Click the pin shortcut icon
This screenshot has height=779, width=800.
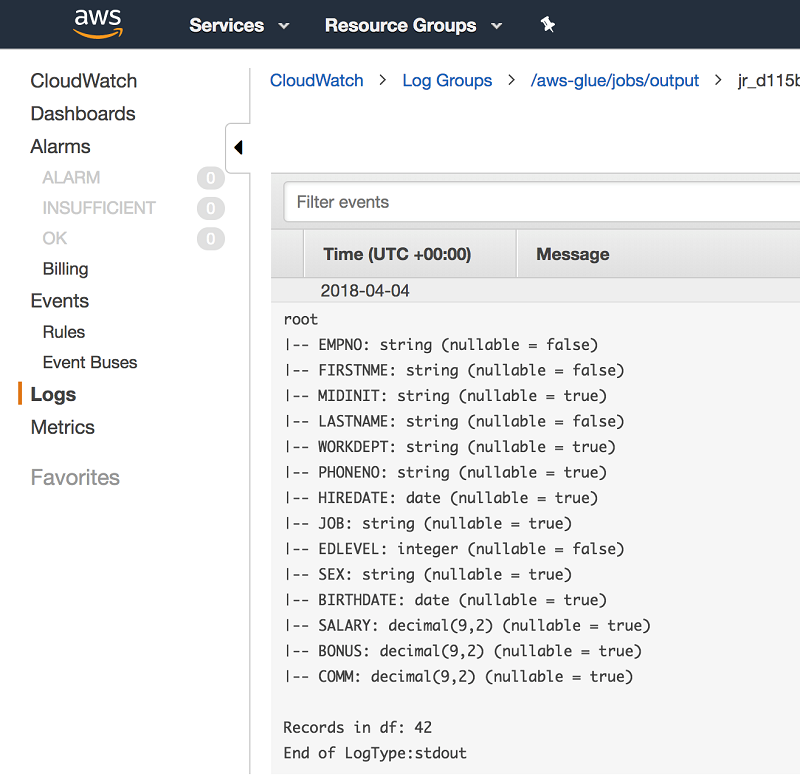(x=547, y=25)
